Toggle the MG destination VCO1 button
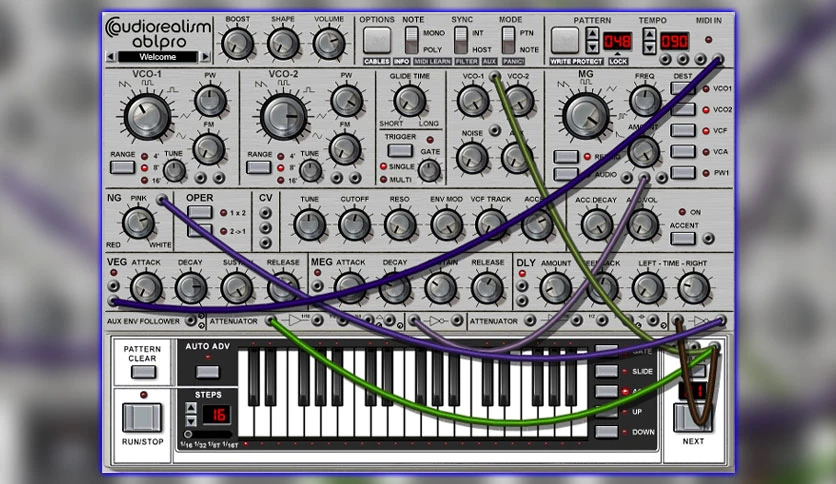Screen dimensions: 836x484 tap(683, 88)
